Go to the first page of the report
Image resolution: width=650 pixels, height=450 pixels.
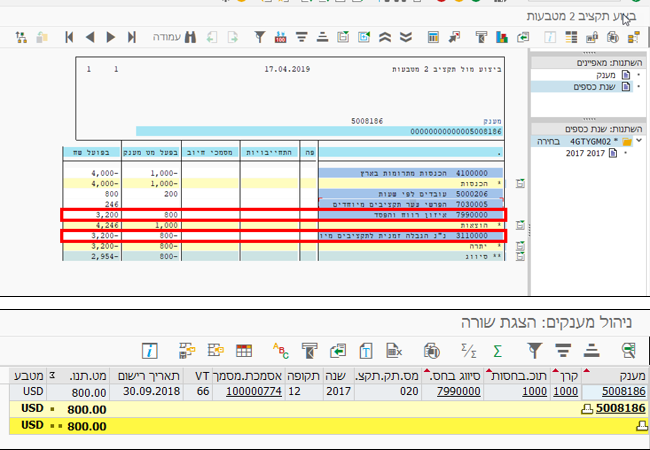coord(69,37)
